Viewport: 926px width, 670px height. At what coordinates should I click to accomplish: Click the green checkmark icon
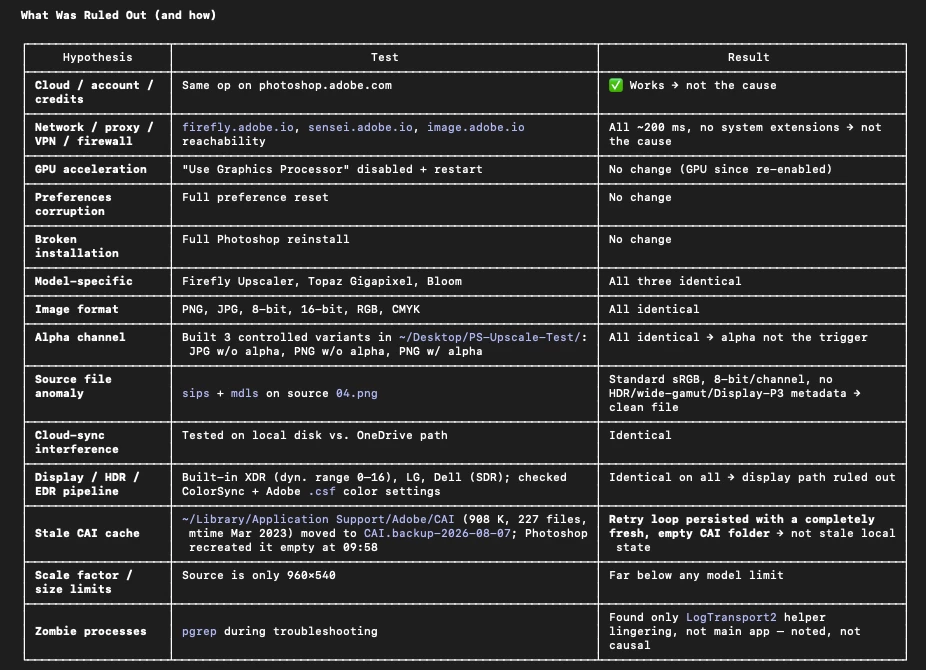(x=615, y=85)
